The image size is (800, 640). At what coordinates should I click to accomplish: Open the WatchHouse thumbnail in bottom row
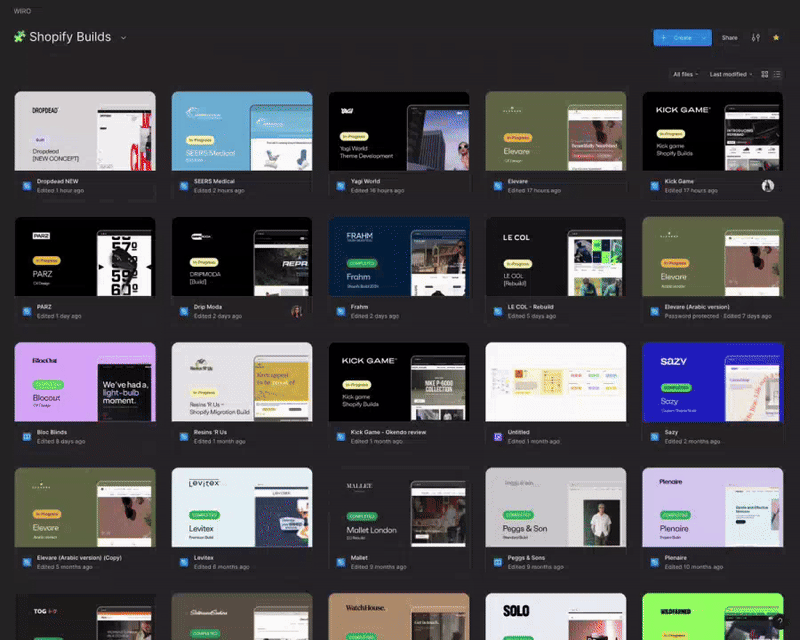click(x=399, y=617)
